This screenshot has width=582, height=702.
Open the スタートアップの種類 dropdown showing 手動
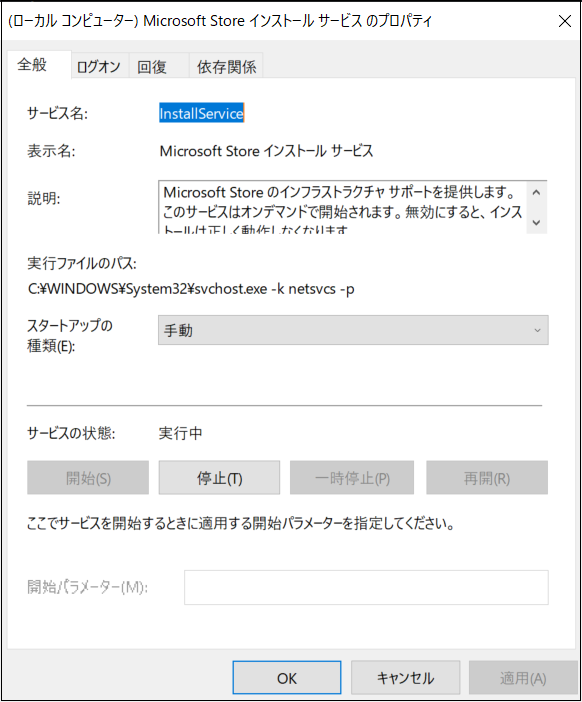(x=353, y=330)
